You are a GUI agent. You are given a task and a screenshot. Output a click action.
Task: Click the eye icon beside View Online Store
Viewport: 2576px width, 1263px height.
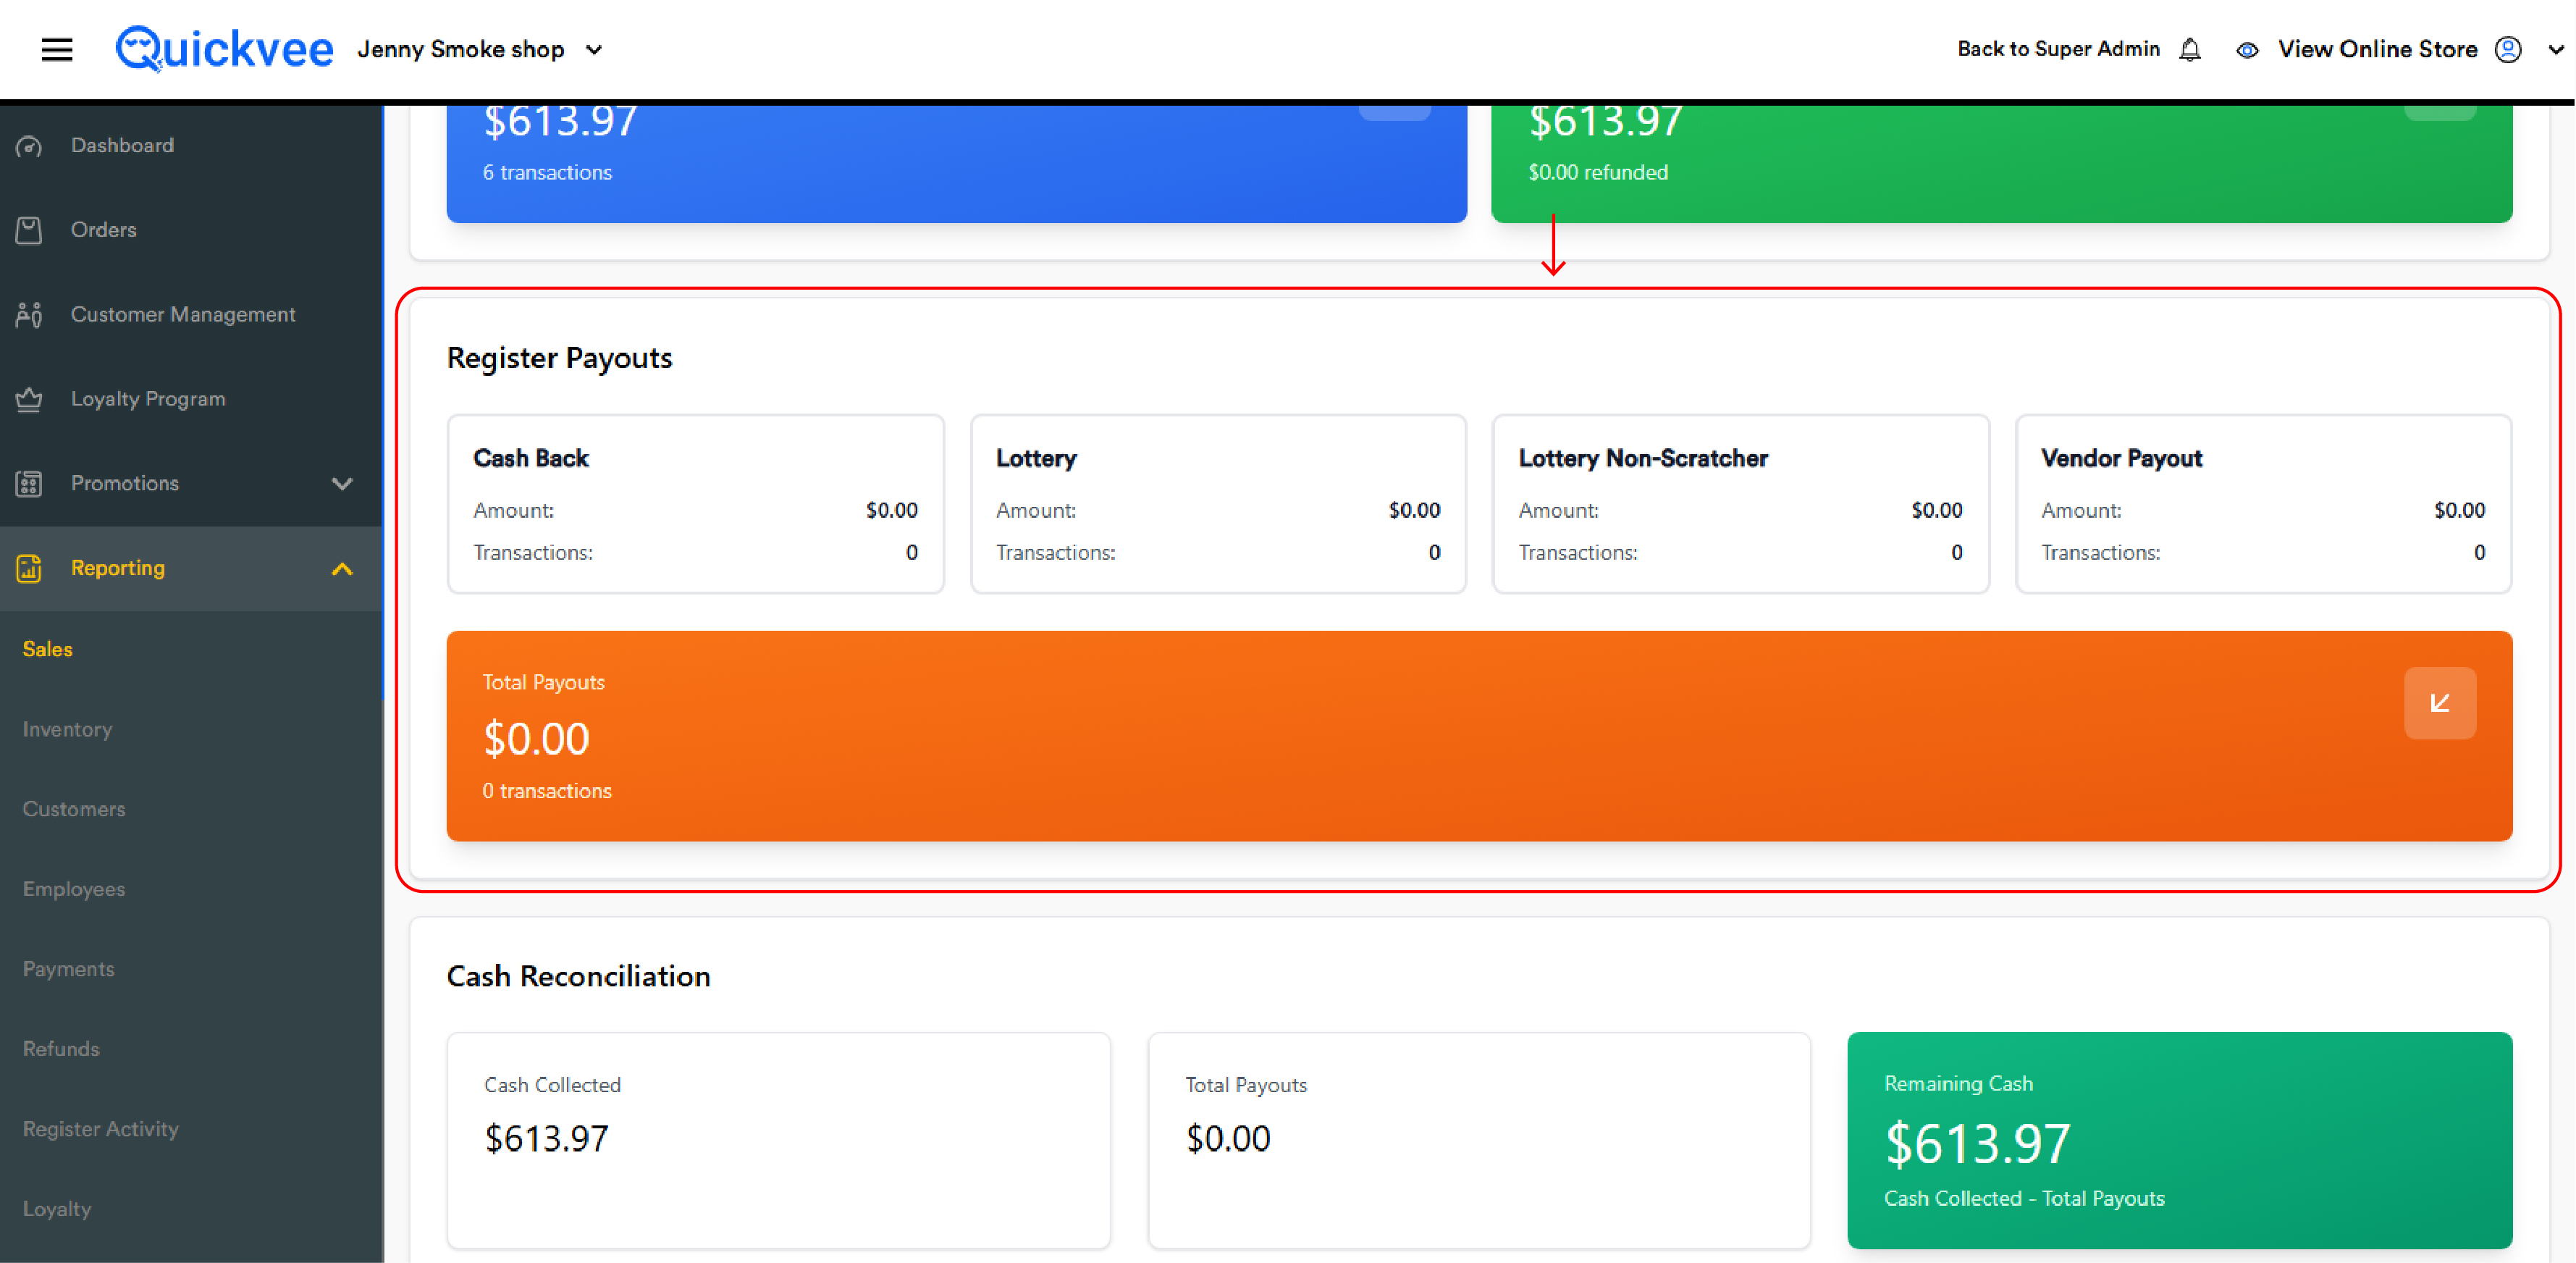pyautogui.click(x=2247, y=50)
